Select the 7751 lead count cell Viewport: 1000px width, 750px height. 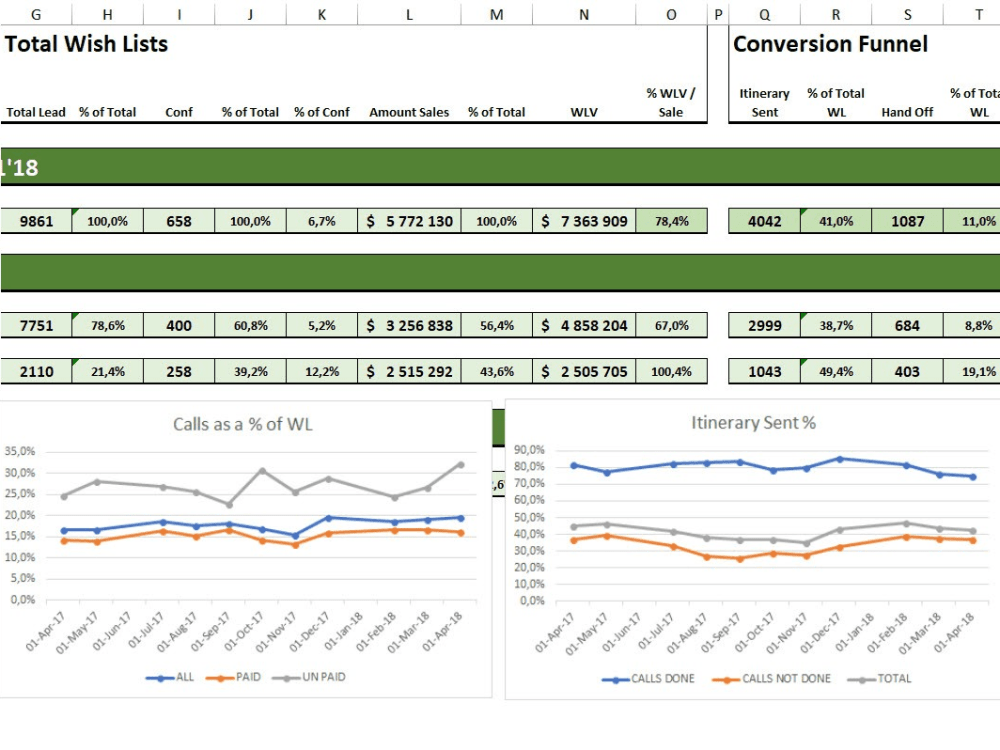[37, 324]
